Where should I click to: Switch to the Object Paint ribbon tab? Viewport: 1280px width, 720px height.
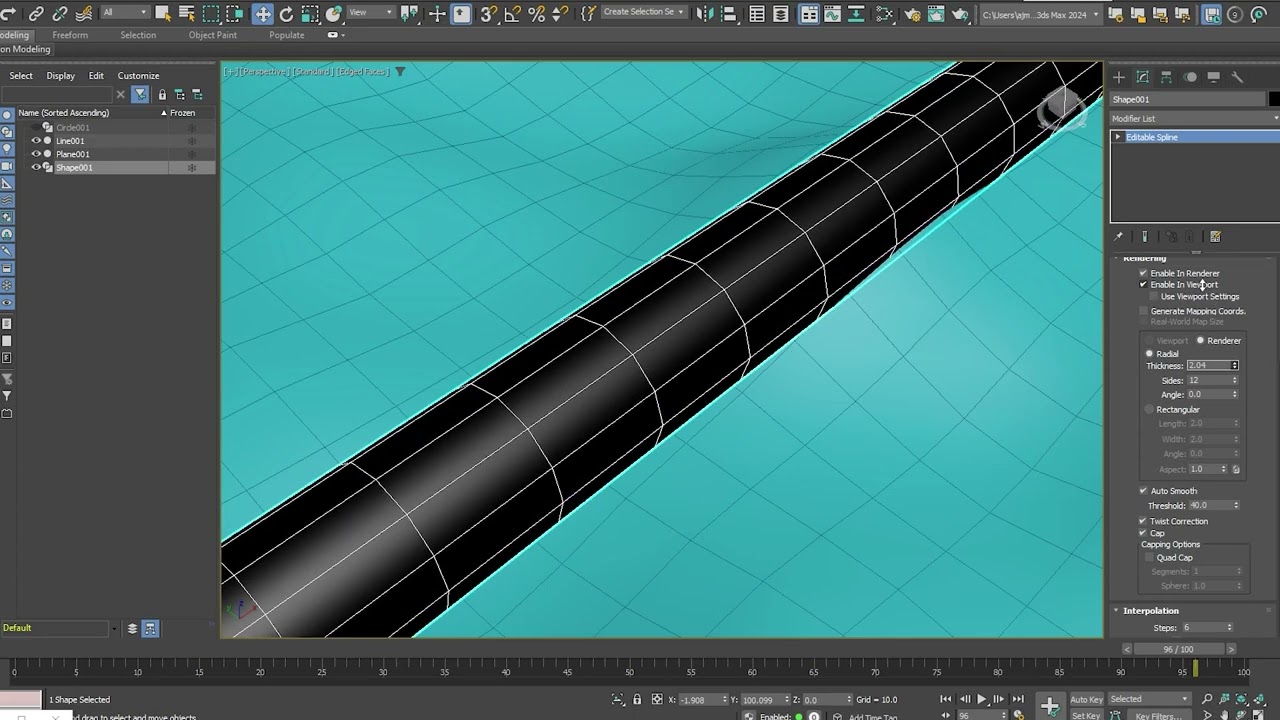coord(213,35)
